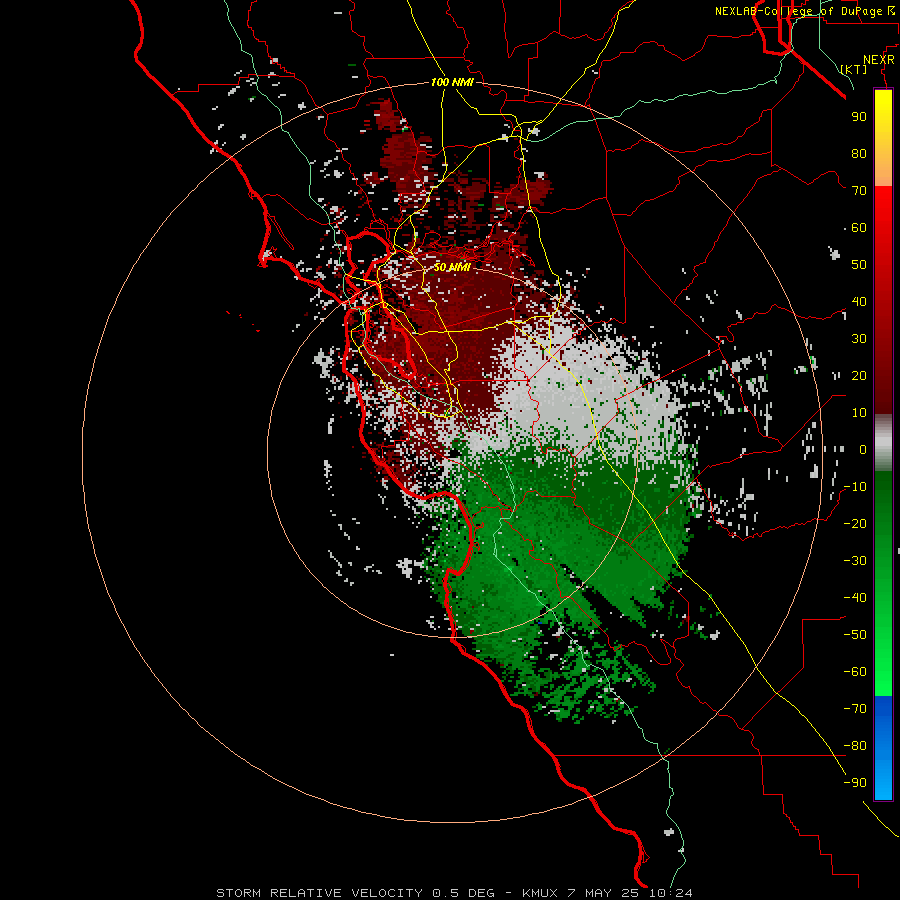
Task: Select the -20 value on the velocity scale
Action: coord(855,523)
